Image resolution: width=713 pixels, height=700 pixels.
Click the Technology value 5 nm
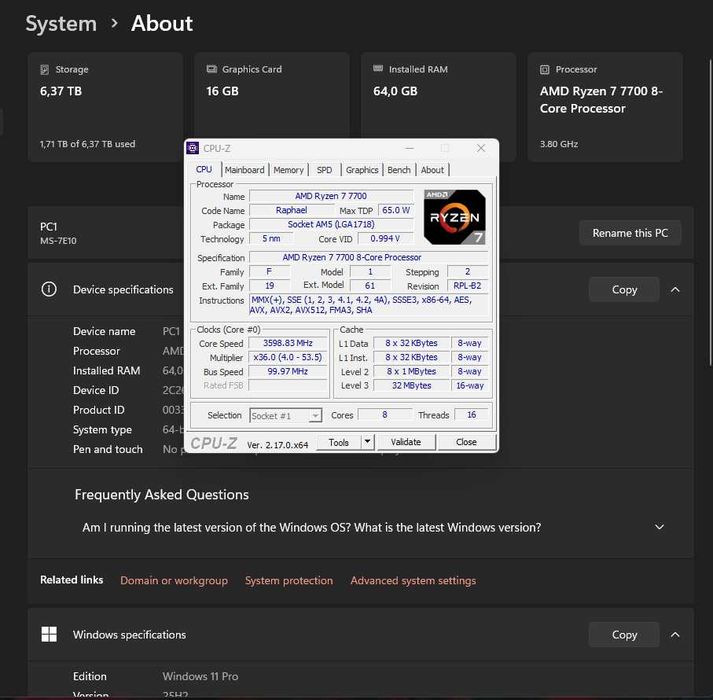pyautogui.click(x=271, y=238)
